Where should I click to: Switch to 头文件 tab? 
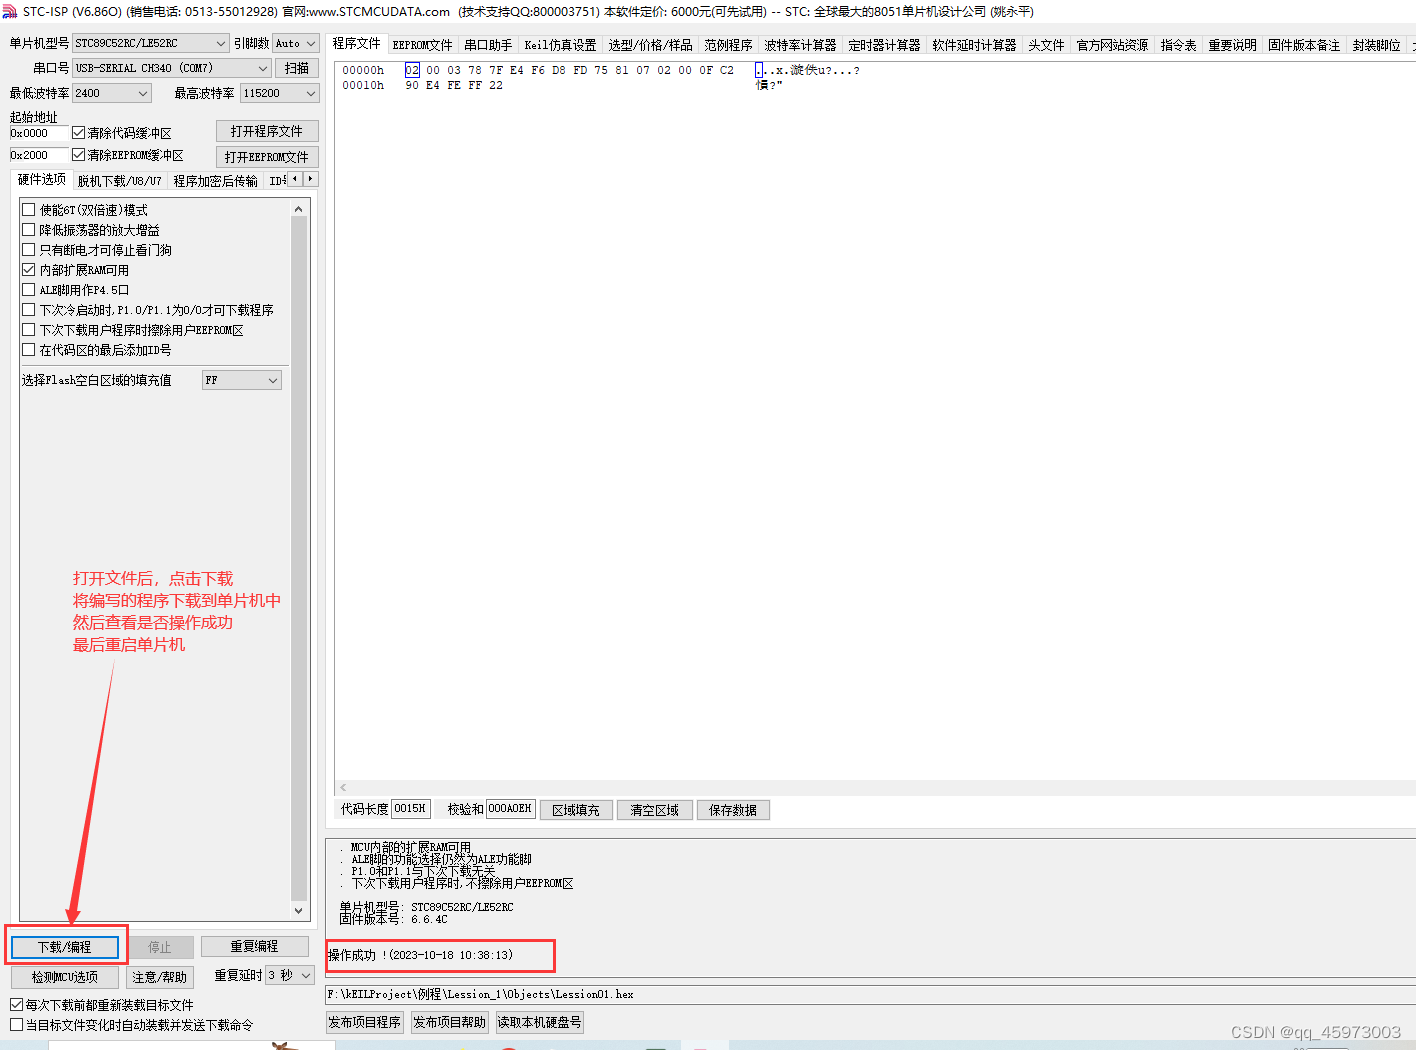click(x=1046, y=45)
